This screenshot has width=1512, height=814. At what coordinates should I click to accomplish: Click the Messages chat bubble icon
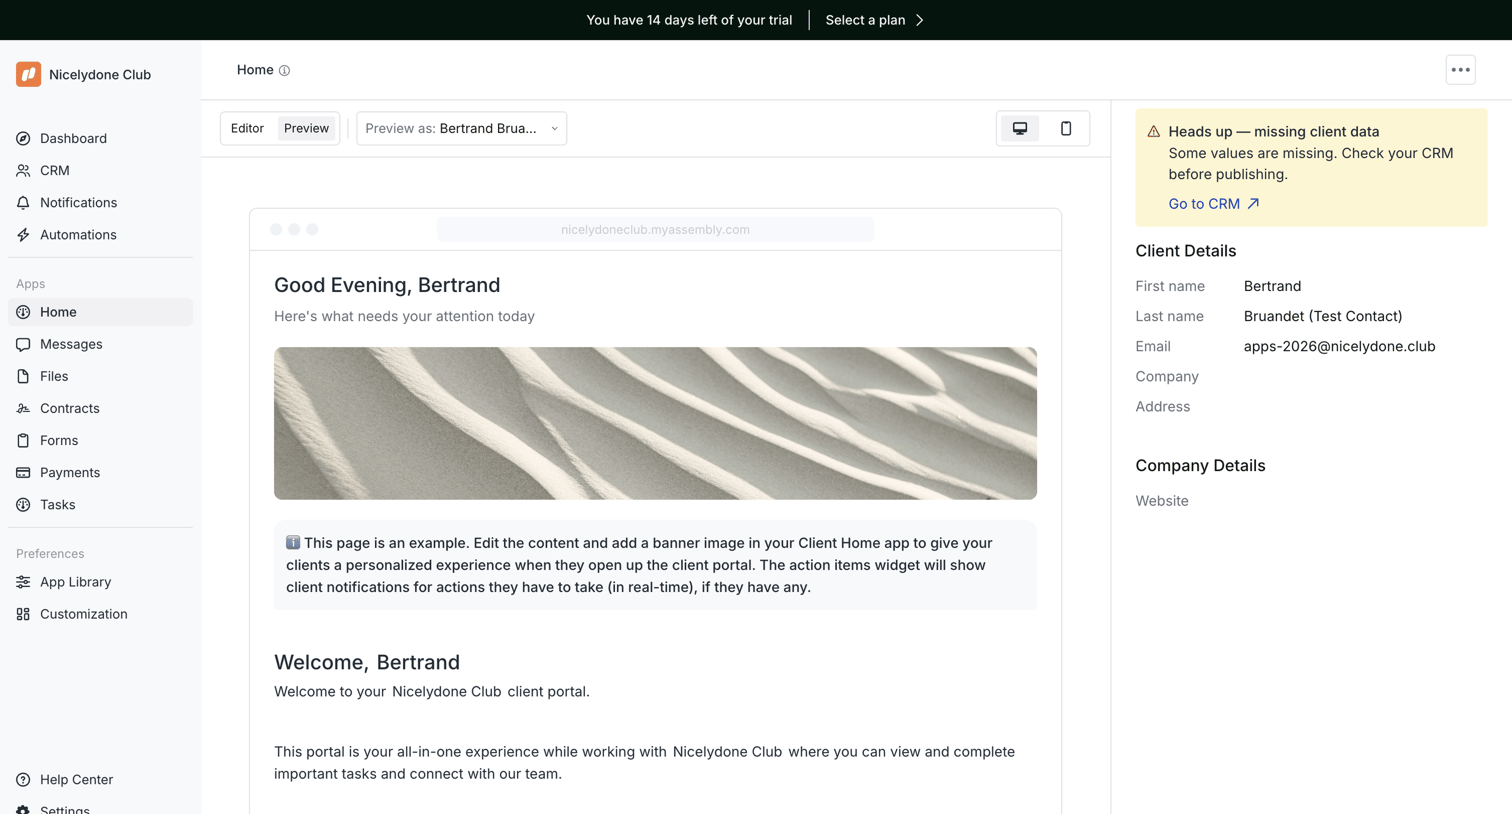(23, 344)
